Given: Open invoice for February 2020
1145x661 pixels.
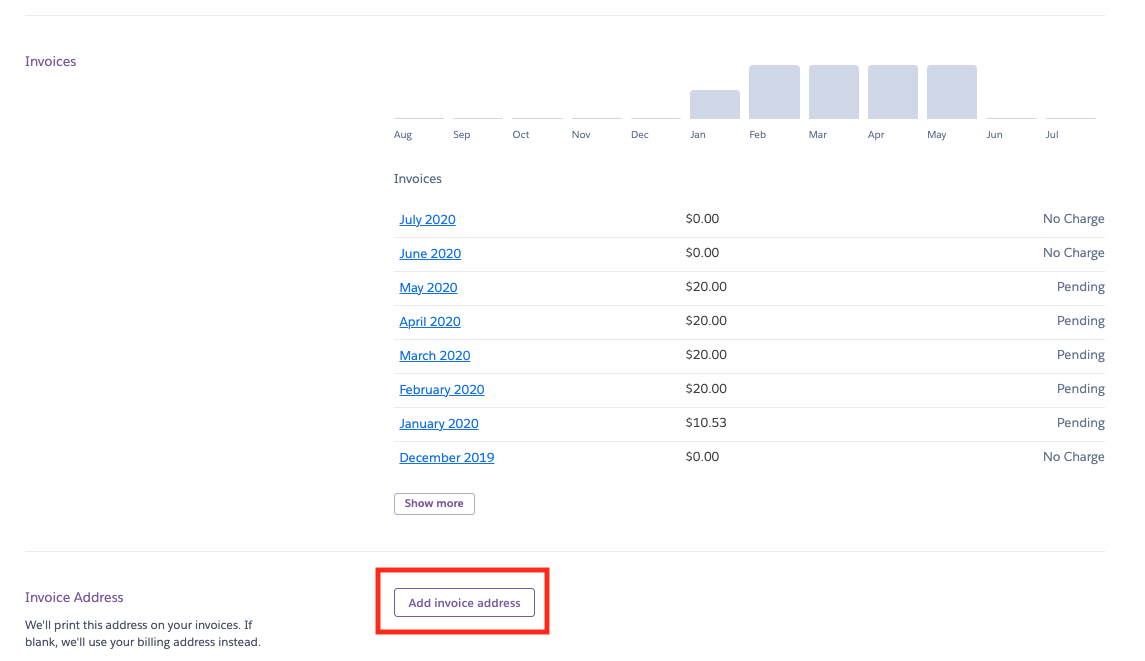Looking at the screenshot, I should click(x=441, y=390).
